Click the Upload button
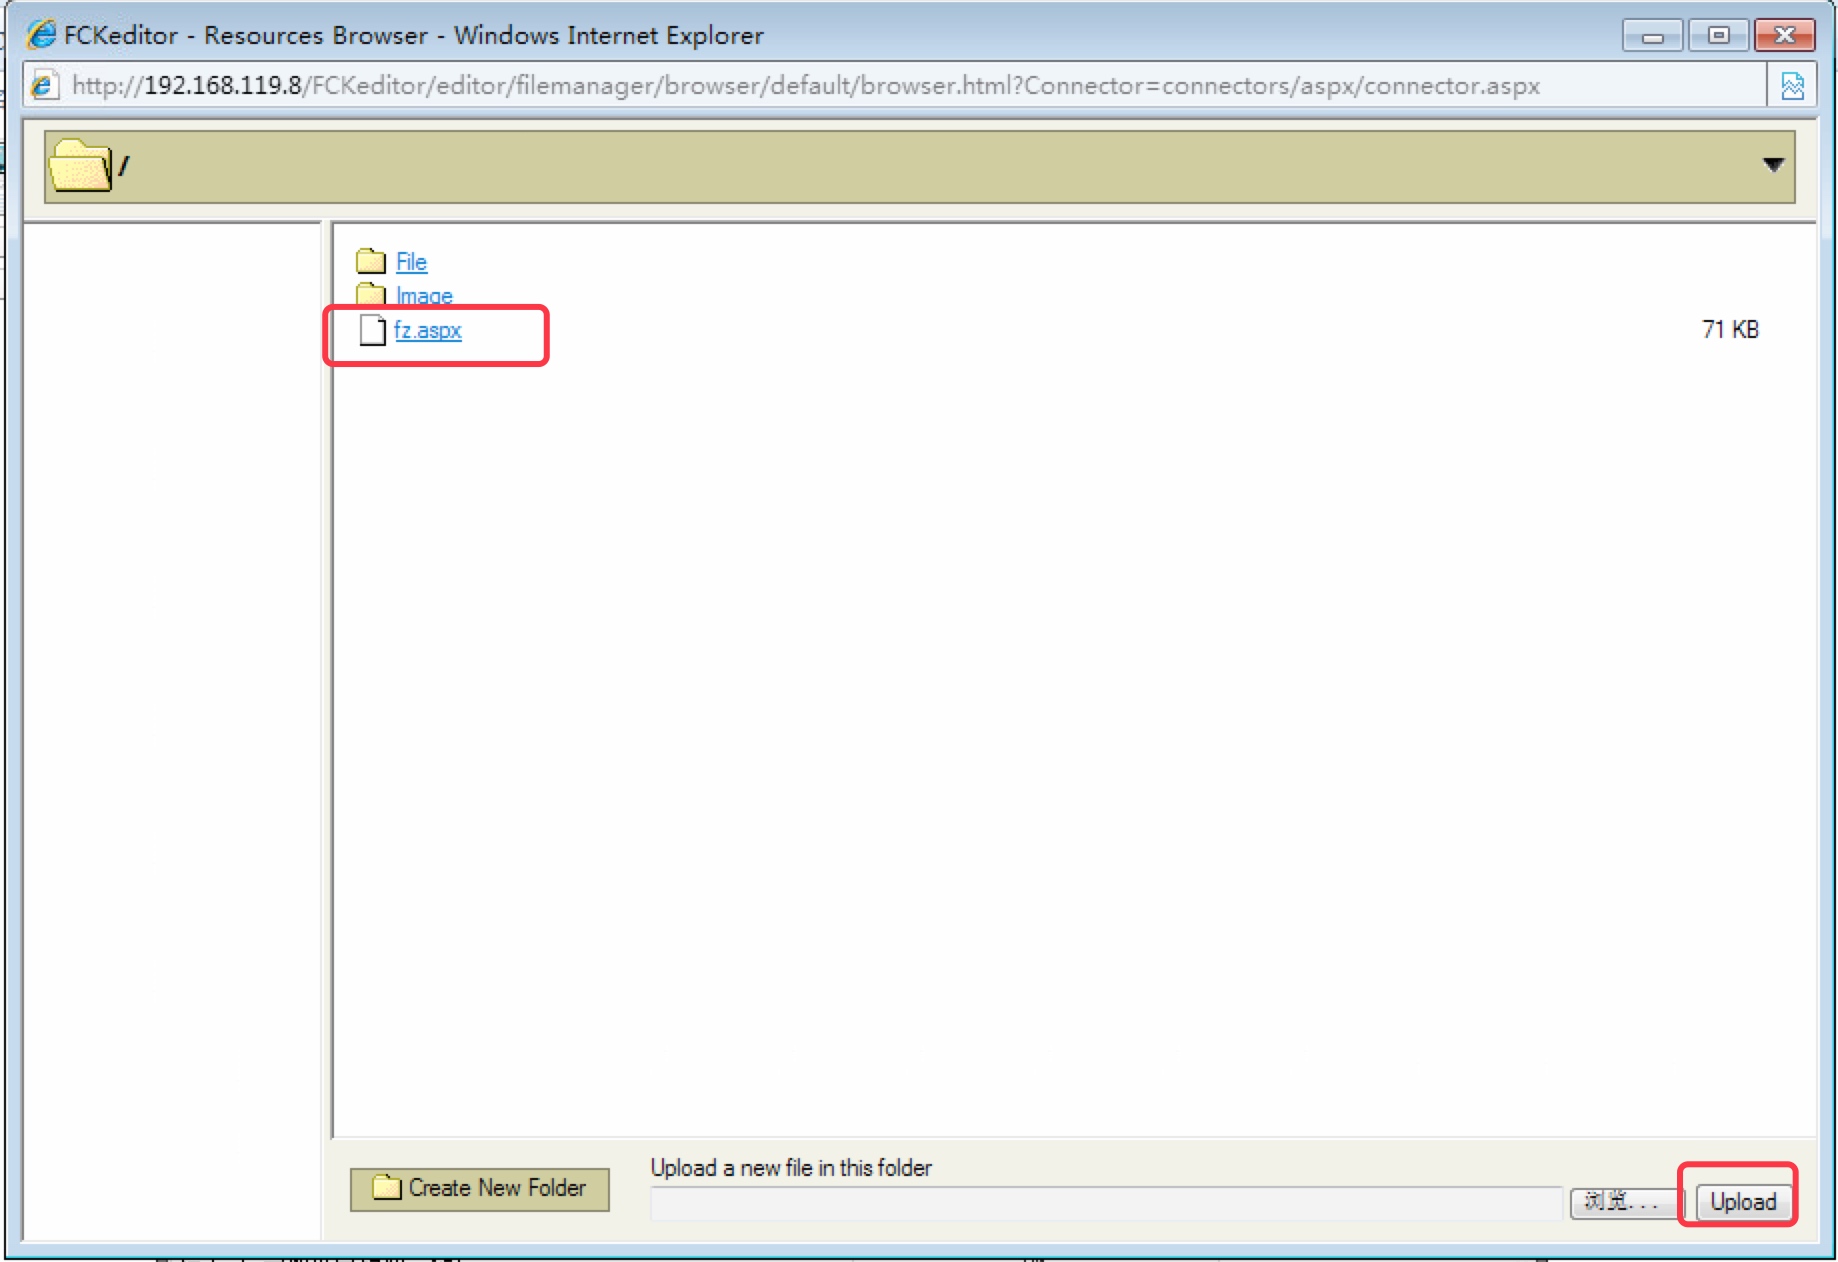Screen dimensions: 1838x1262 [x=1742, y=1202]
